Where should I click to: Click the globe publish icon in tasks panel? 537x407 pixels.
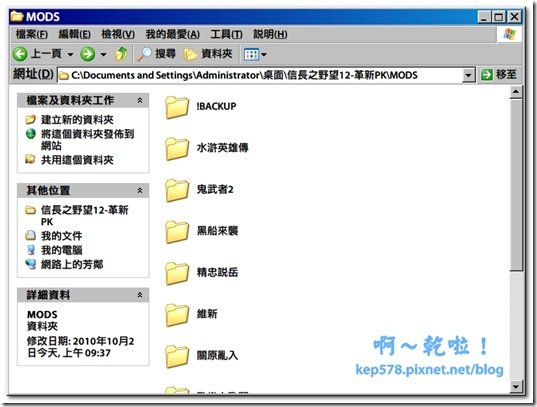tap(30, 134)
